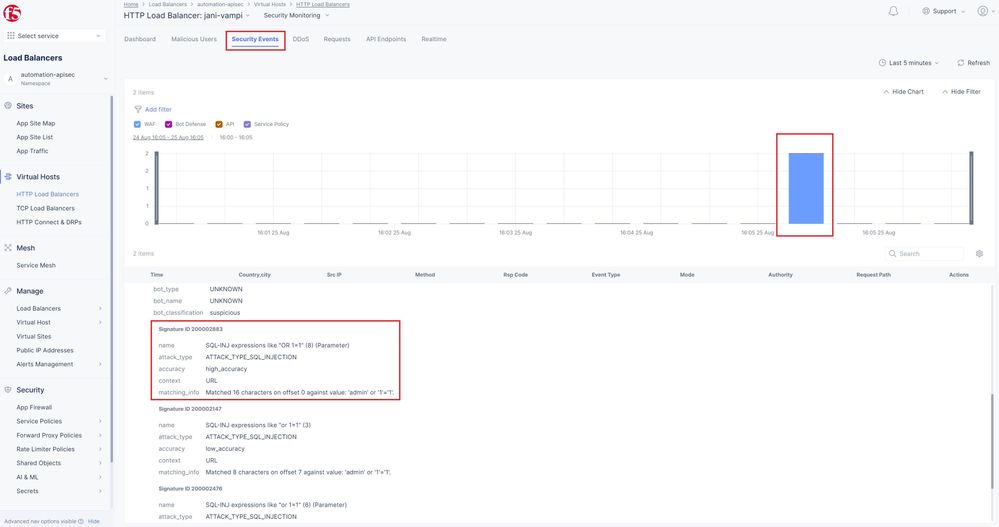Open App Firewall in the sidebar
The height and width of the screenshot is (527, 999).
coord(34,407)
